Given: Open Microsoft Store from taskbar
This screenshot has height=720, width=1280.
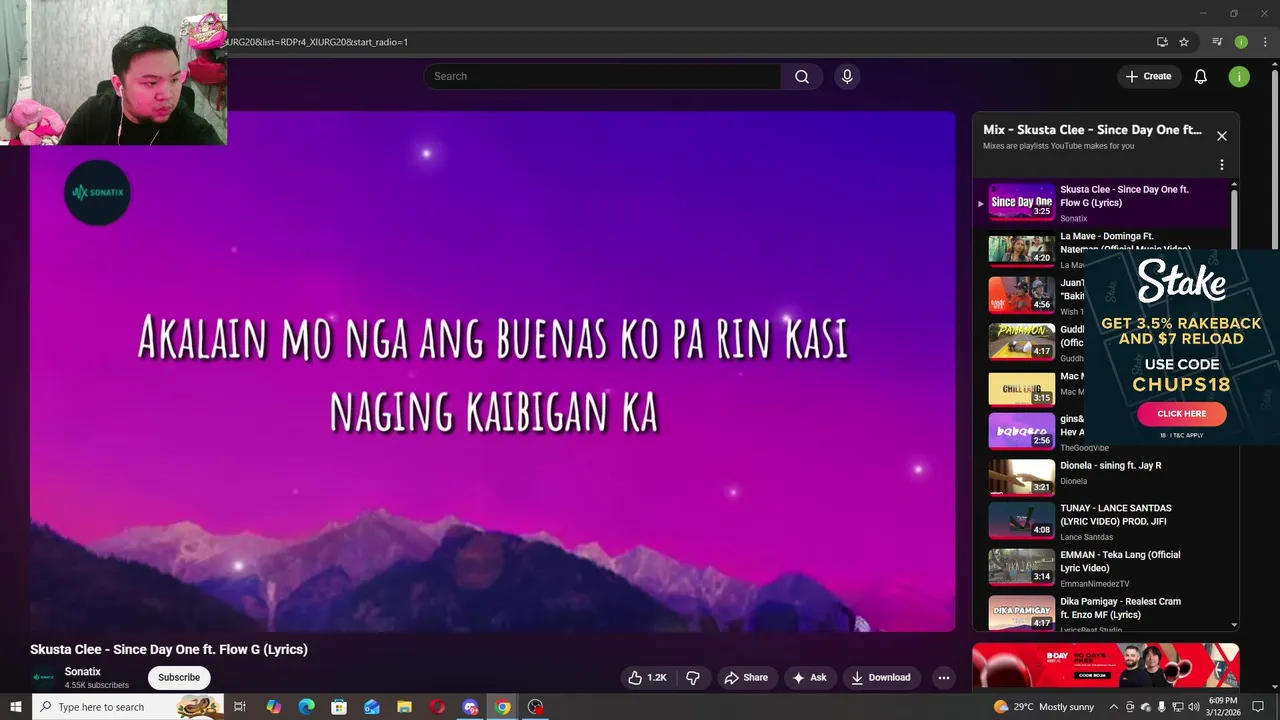Looking at the screenshot, I should [x=339, y=707].
